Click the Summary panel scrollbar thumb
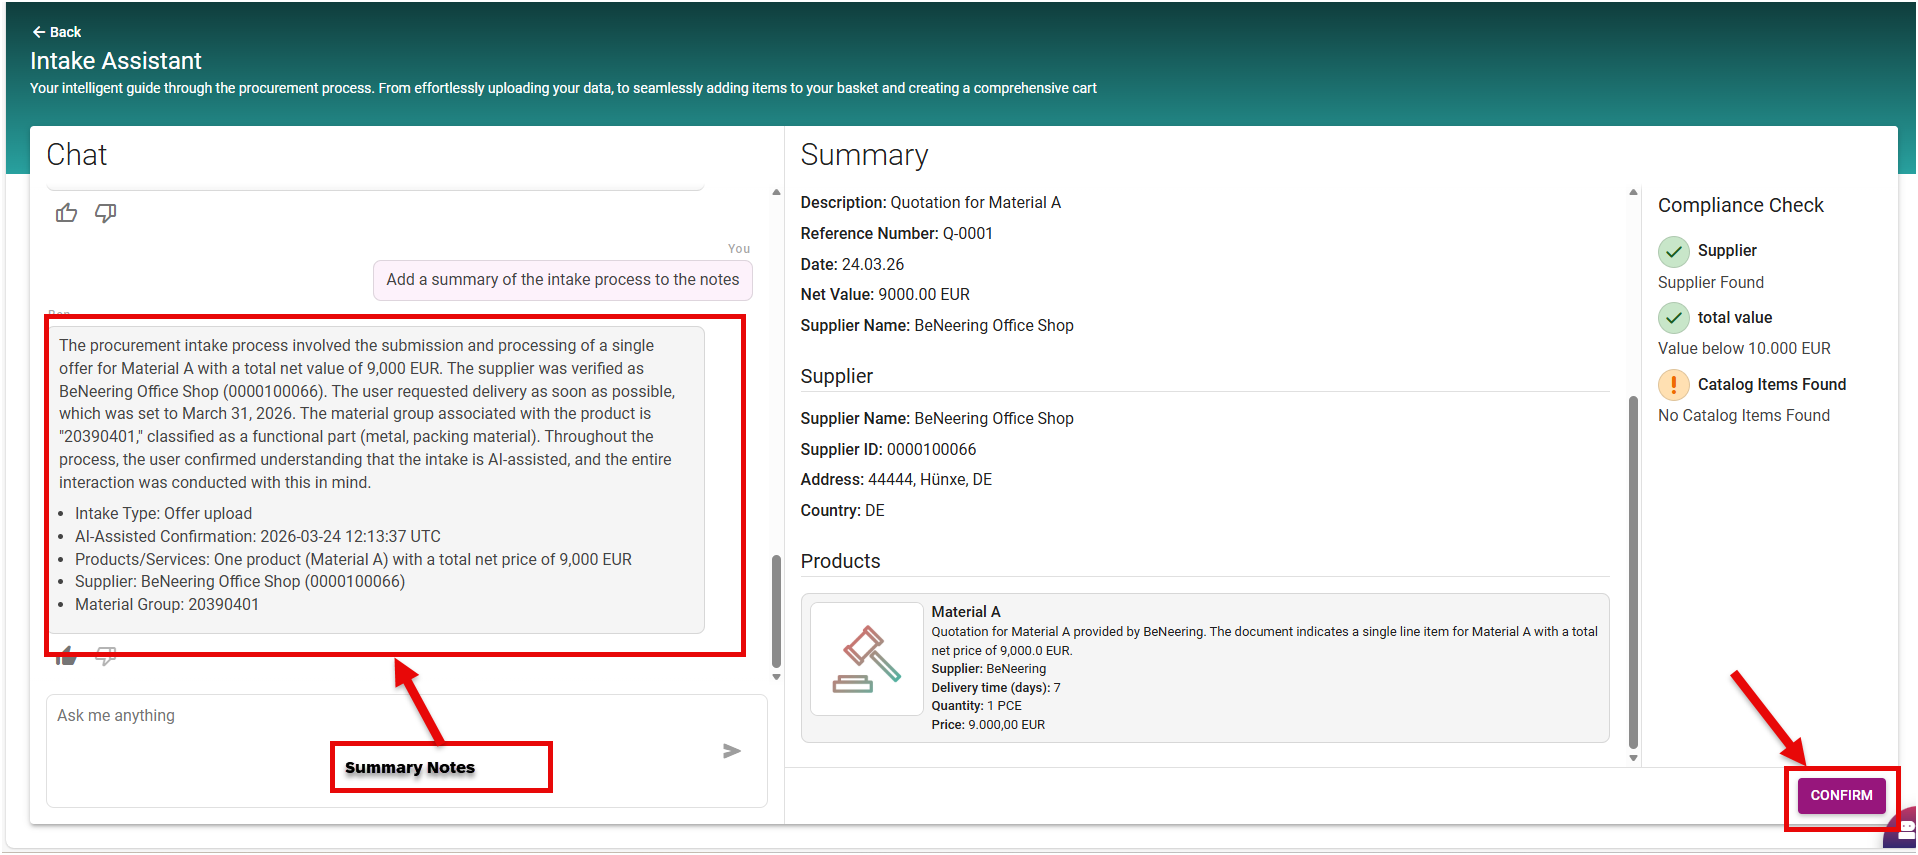The height and width of the screenshot is (855, 1918). click(x=1633, y=570)
